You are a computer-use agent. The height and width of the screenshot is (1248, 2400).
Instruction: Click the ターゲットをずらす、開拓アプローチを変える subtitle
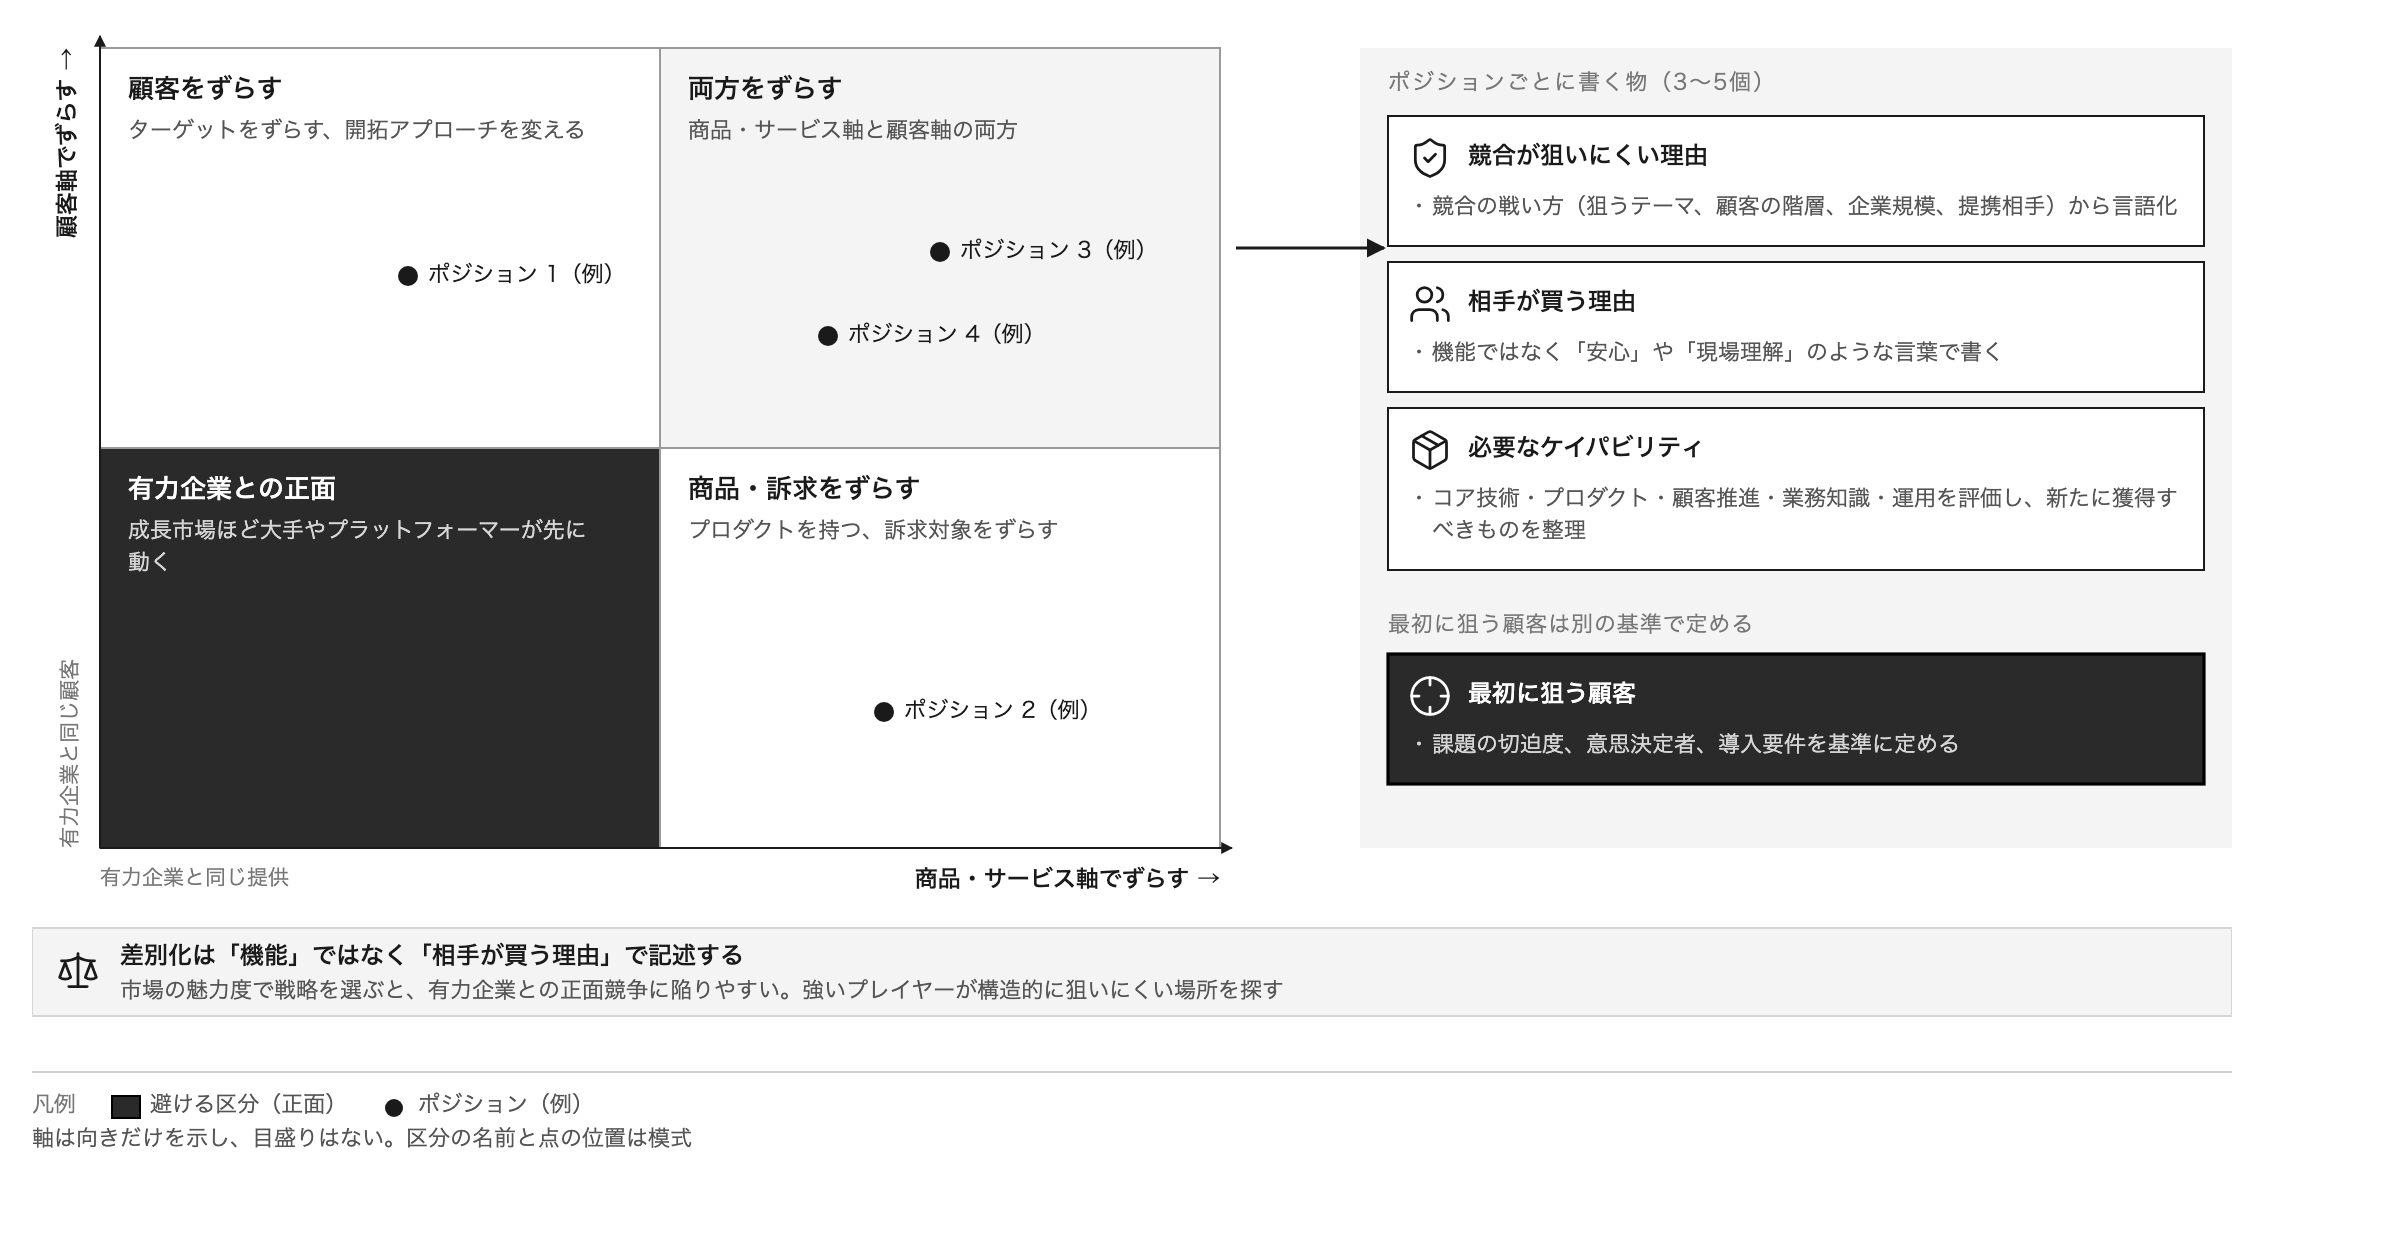tap(356, 130)
